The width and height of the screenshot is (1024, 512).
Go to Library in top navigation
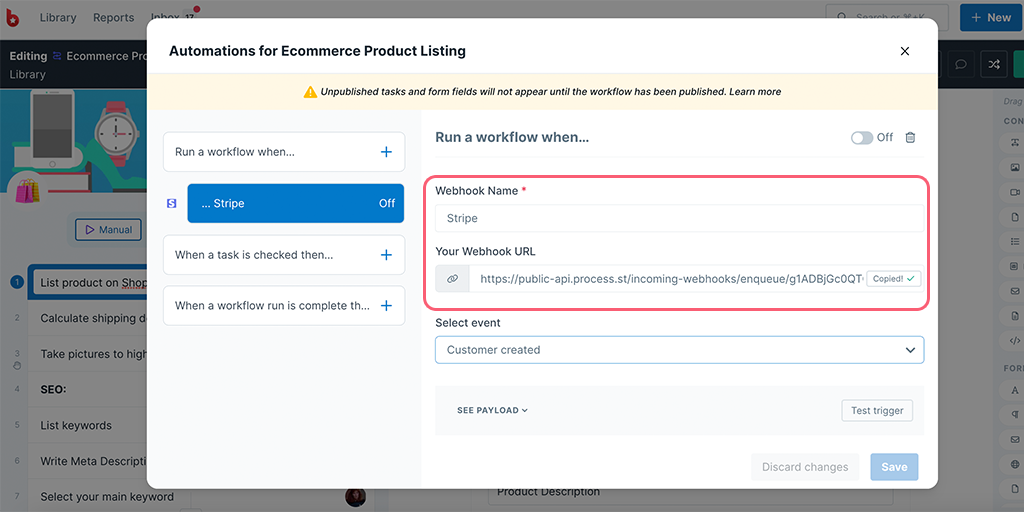coord(58,18)
